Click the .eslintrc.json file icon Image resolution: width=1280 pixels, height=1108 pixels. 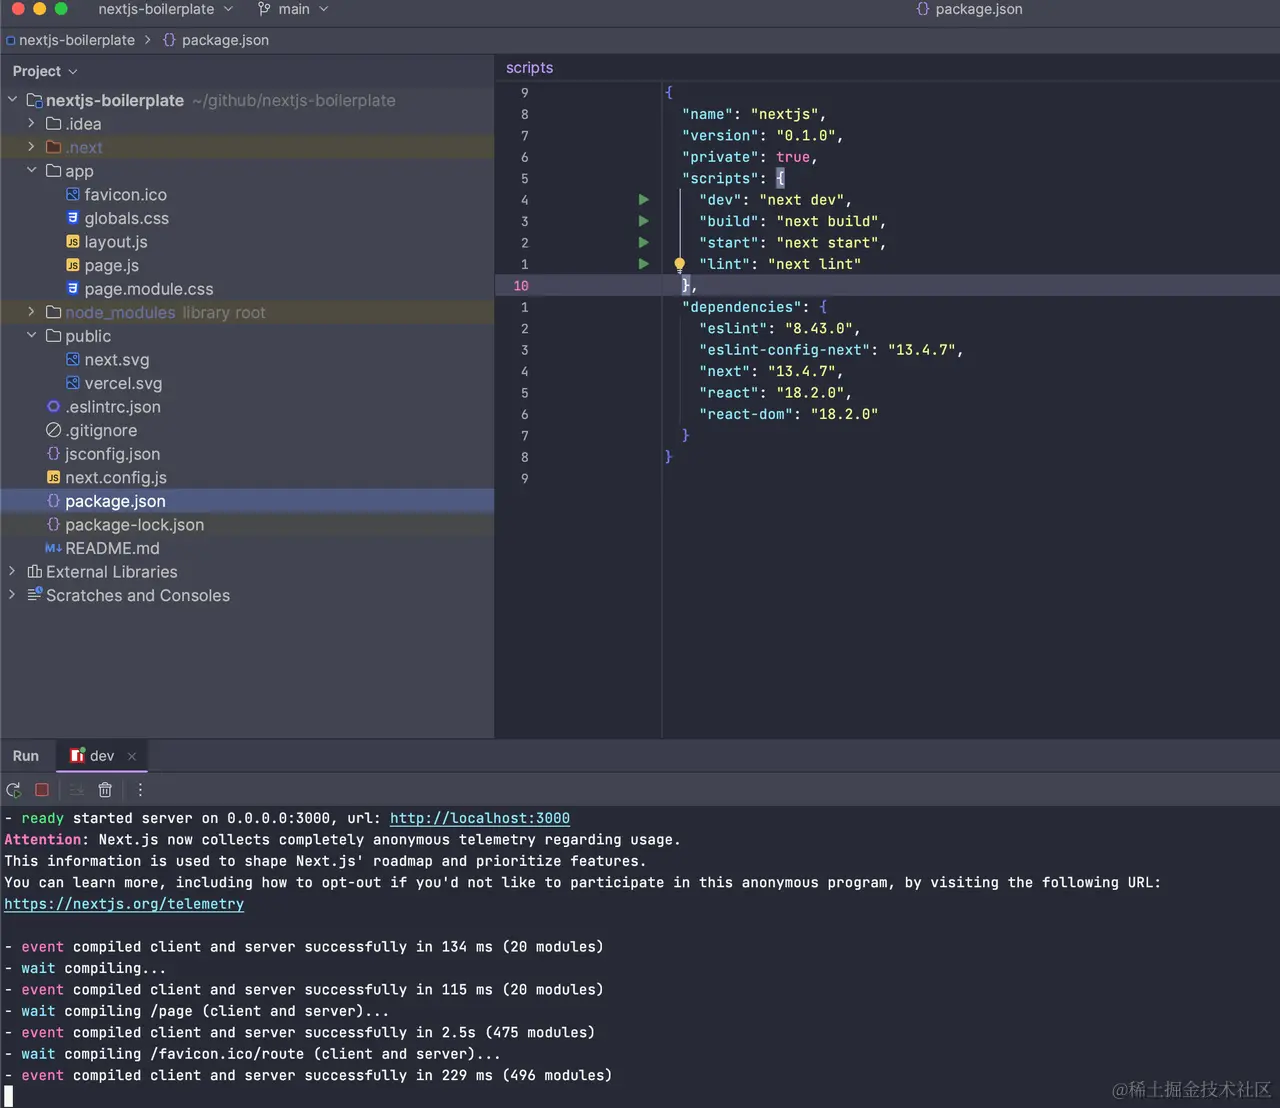[x=54, y=407]
